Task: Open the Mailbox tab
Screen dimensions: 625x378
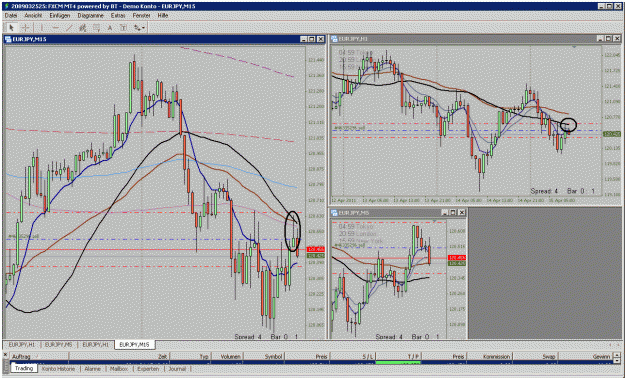Action: (119, 369)
